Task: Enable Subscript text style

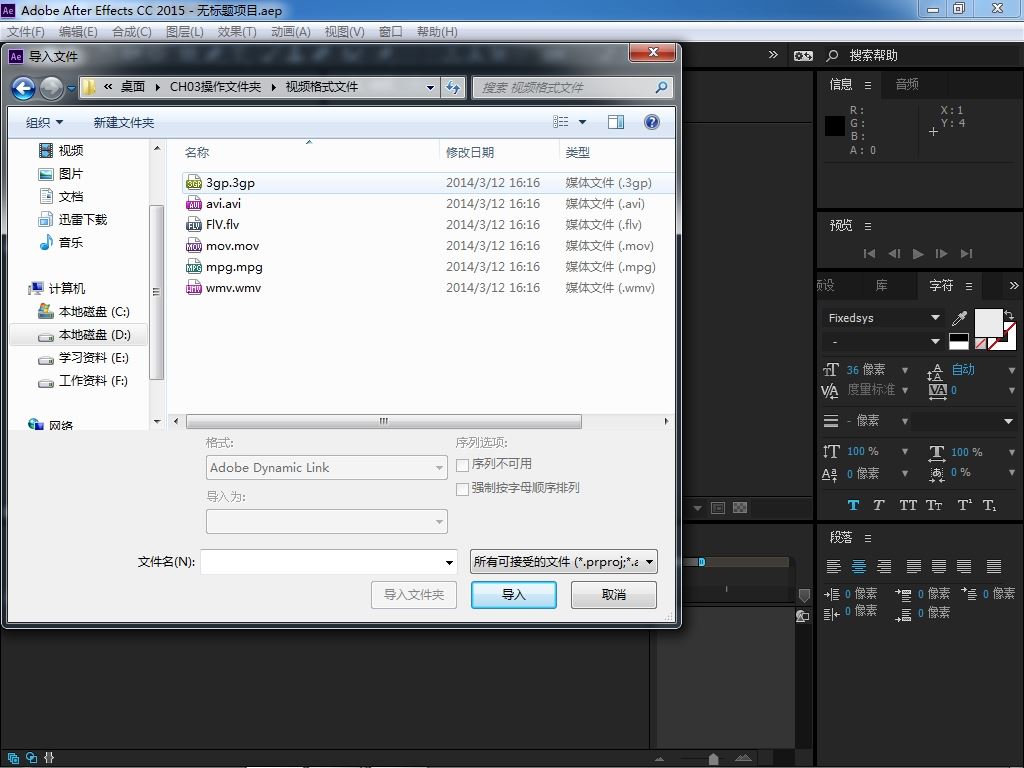Action: [990, 505]
